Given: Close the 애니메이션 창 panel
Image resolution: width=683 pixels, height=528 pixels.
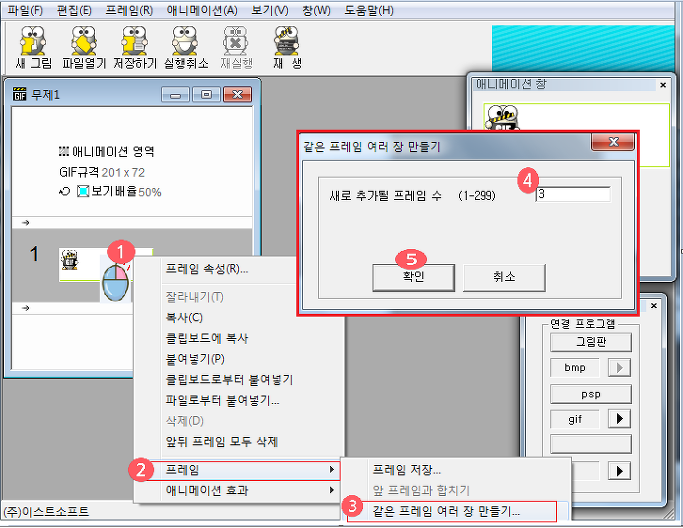Looking at the screenshot, I should pyautogui.click(x=663, y=85).
